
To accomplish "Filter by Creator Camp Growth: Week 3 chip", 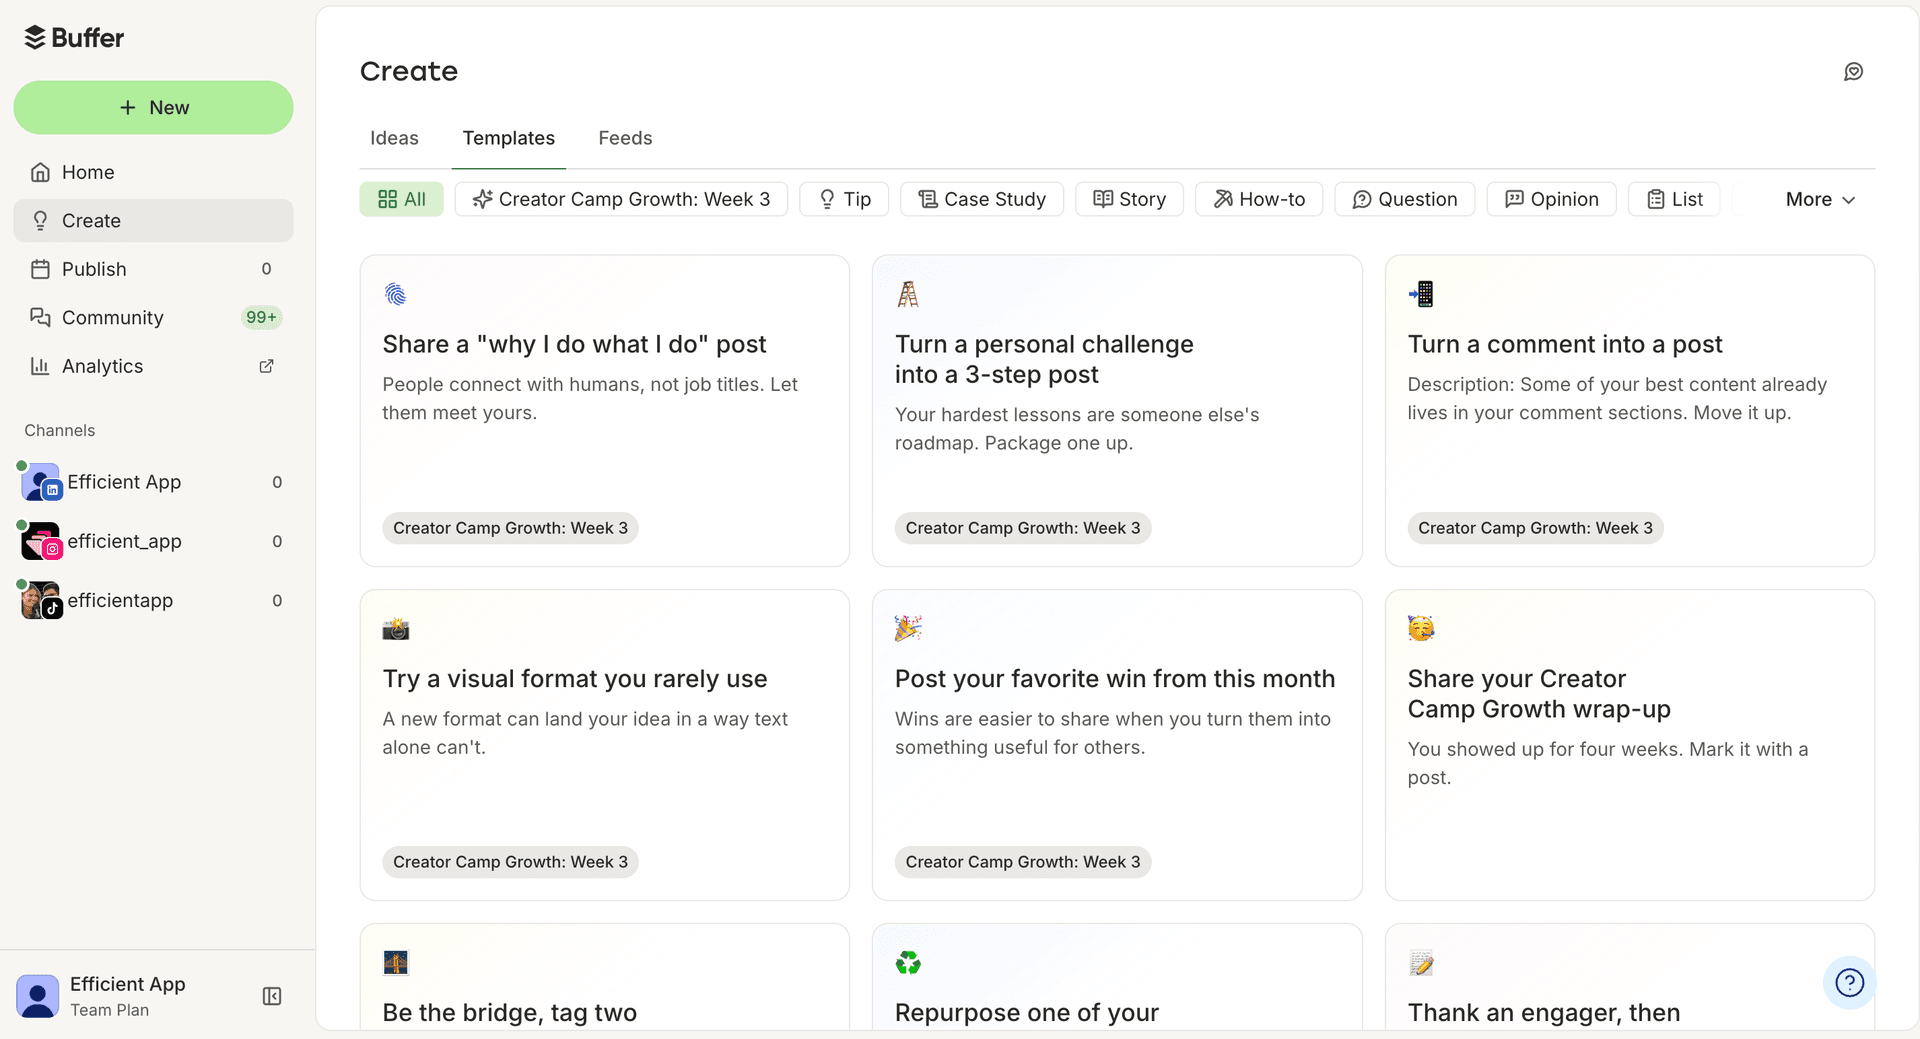I will [x=621, y=199].
